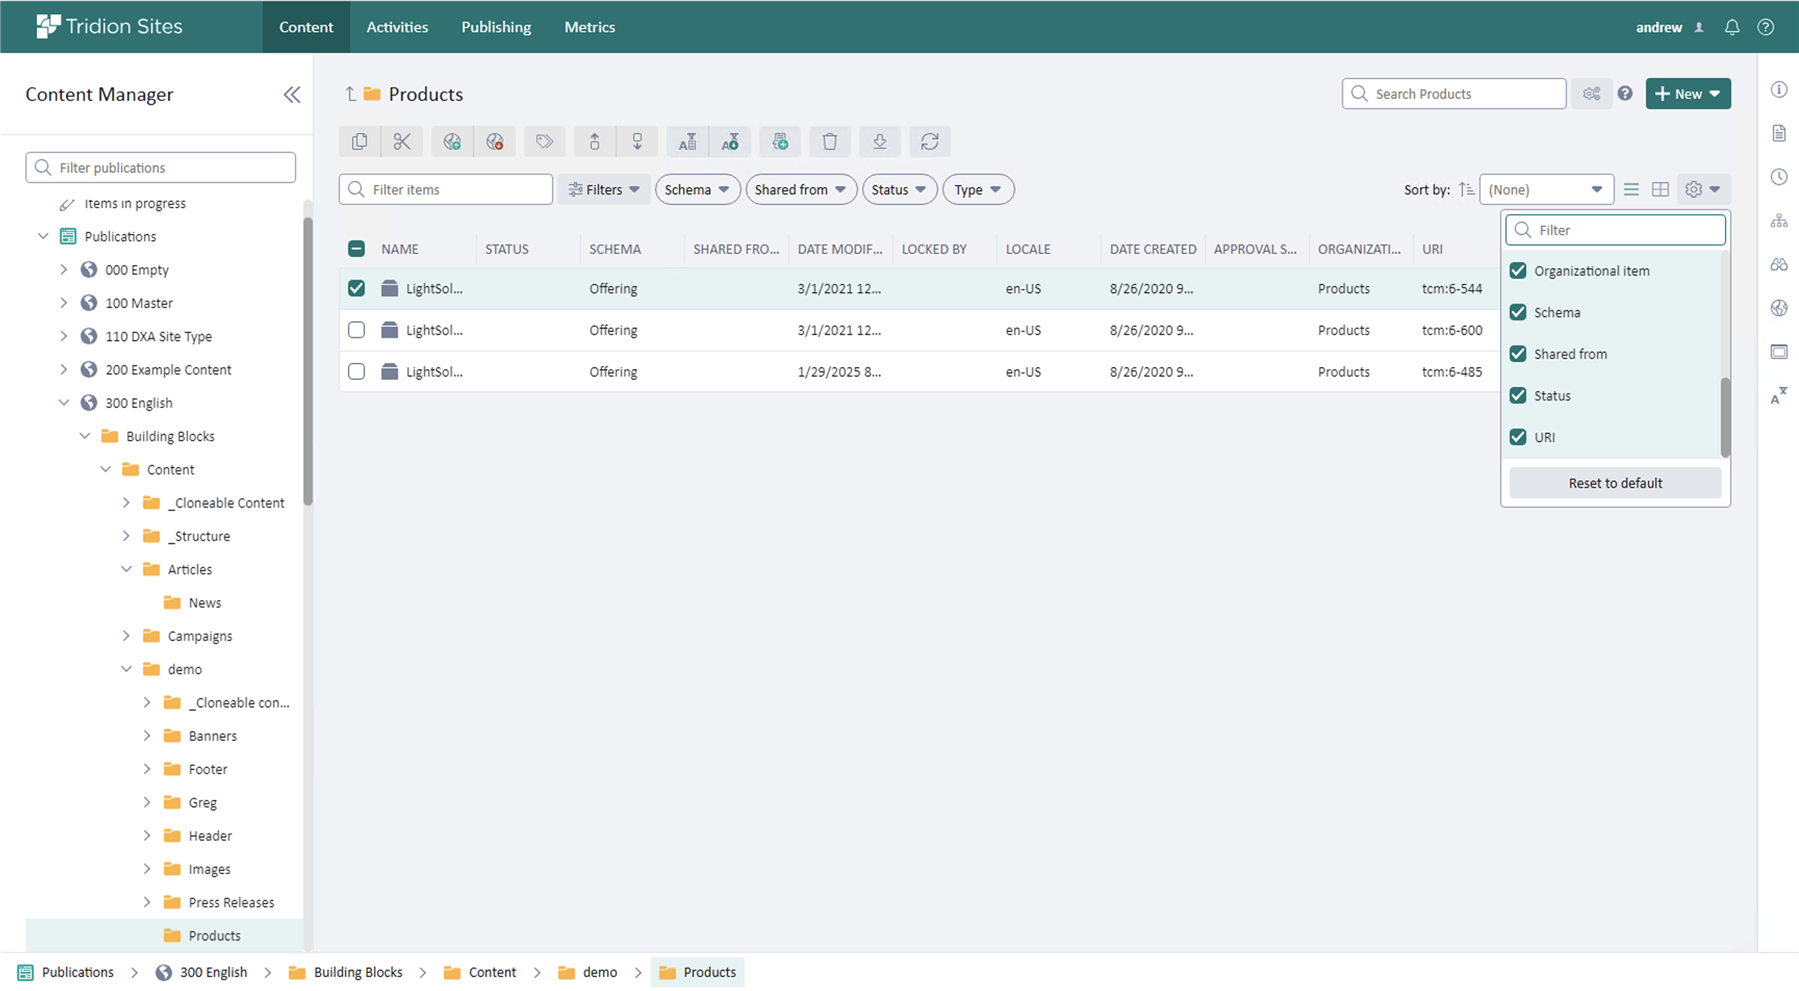
Task: Uncheck the Schema column option
Action: [x=1518, y=312]
